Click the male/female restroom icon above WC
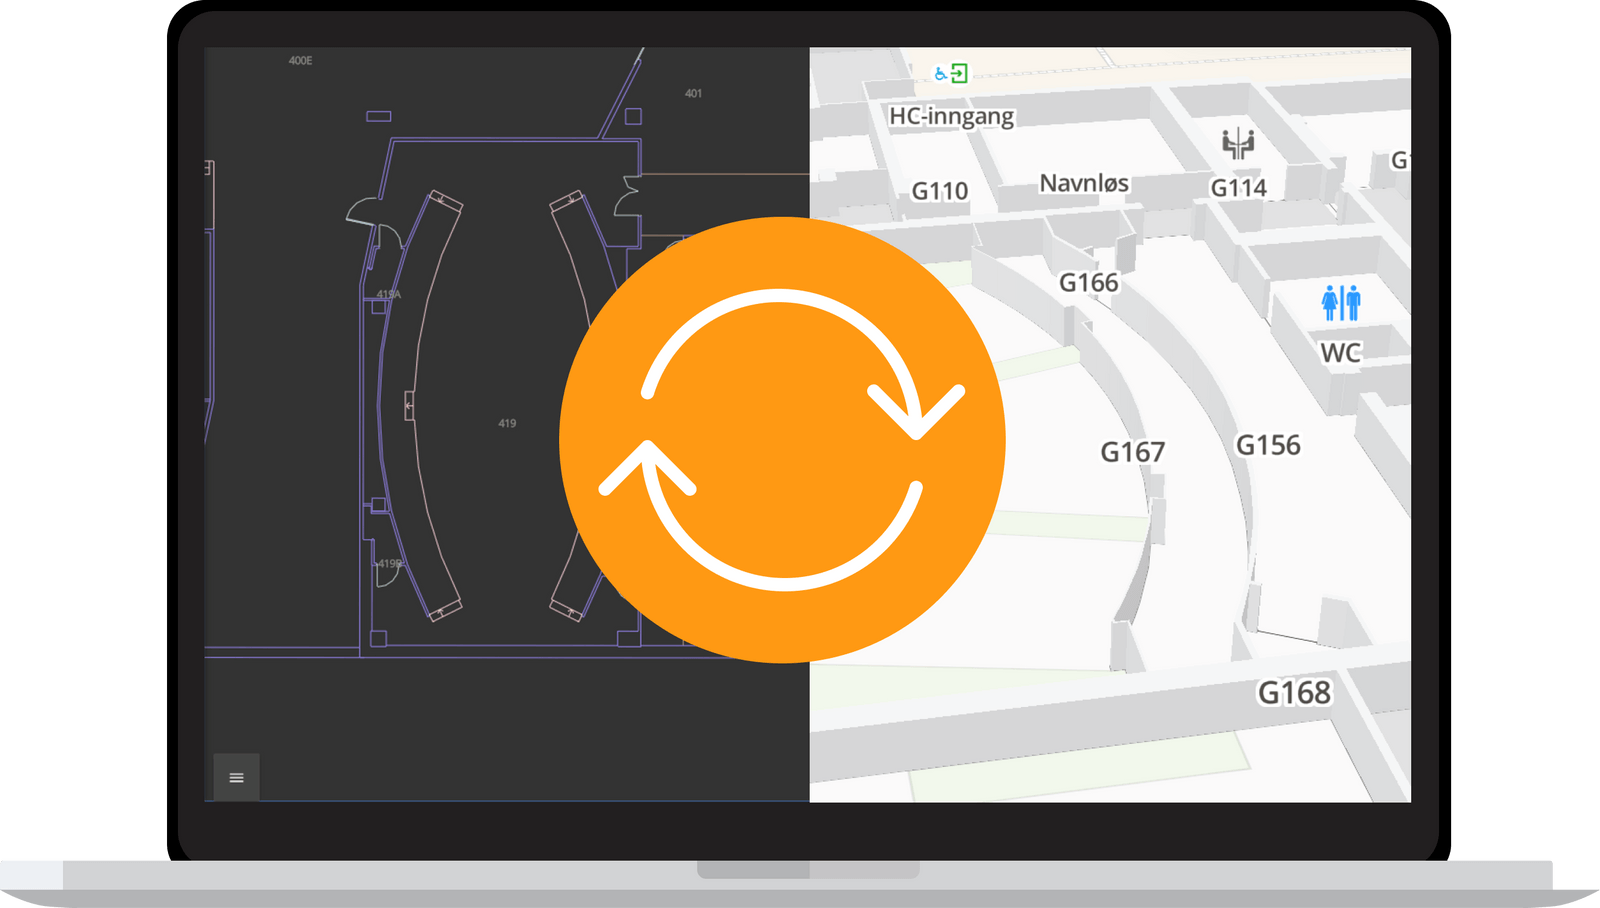This screenshot has height=908, width=1600. coord(1340,301)
